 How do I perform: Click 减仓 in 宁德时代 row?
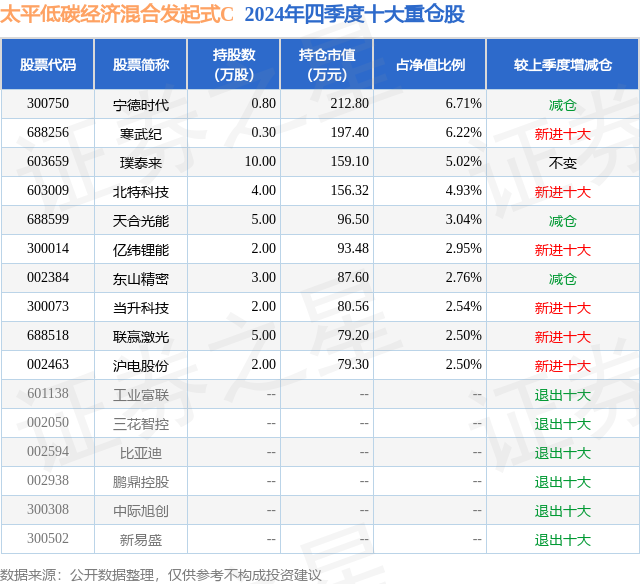[x=563, y=105]
